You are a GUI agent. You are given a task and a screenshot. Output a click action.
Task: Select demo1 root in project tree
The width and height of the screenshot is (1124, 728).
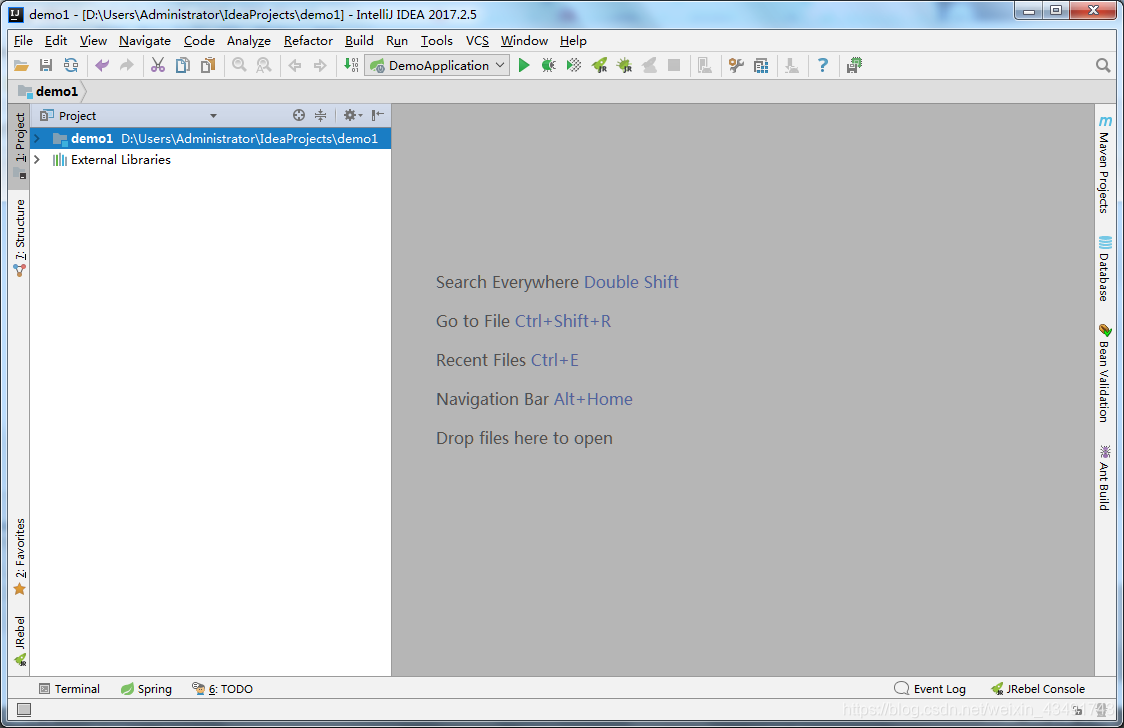211,138
